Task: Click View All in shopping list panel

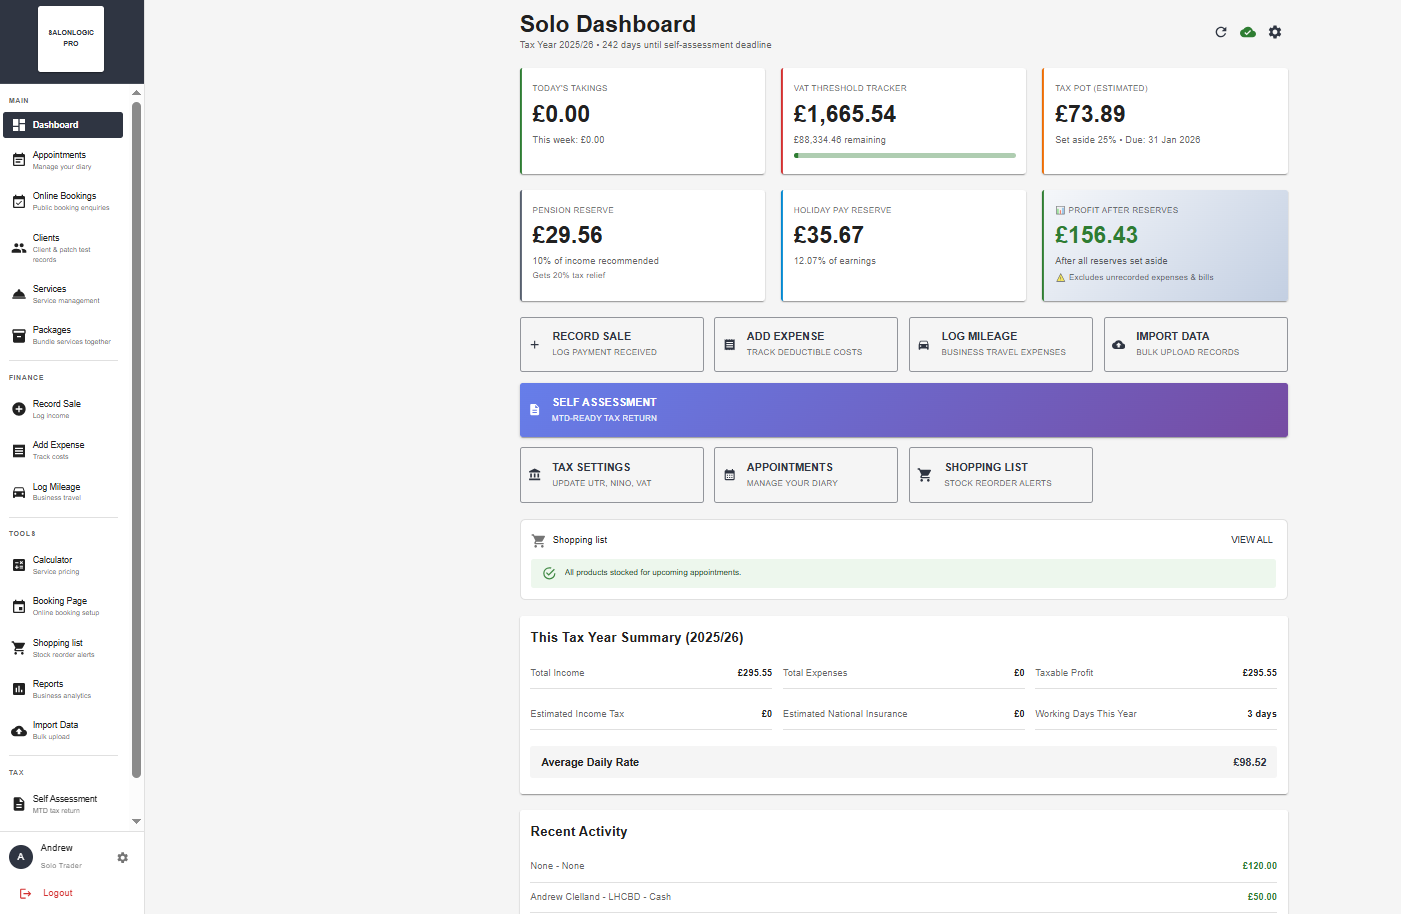Action: 1252,540
